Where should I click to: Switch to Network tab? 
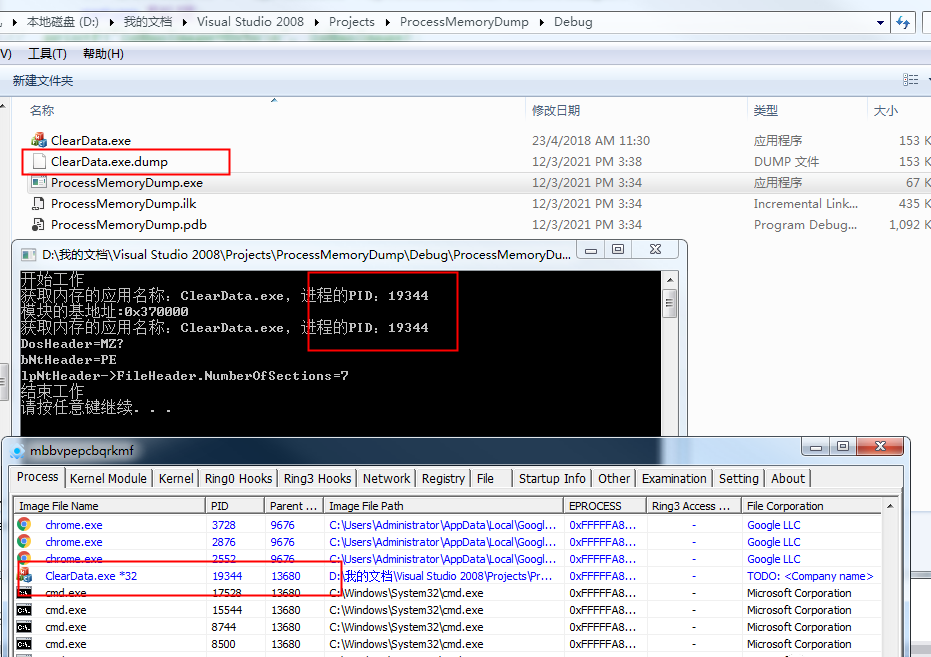pos(387,478)
